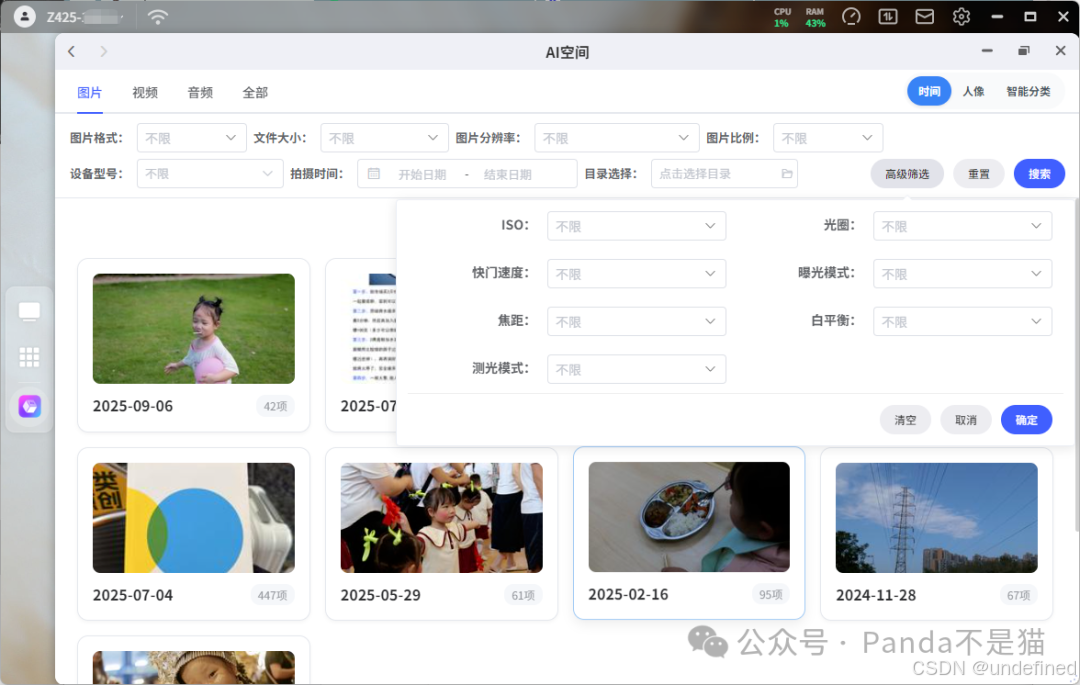Click the 清空 button
The image size is (1080, 685).
pos(905,420)
